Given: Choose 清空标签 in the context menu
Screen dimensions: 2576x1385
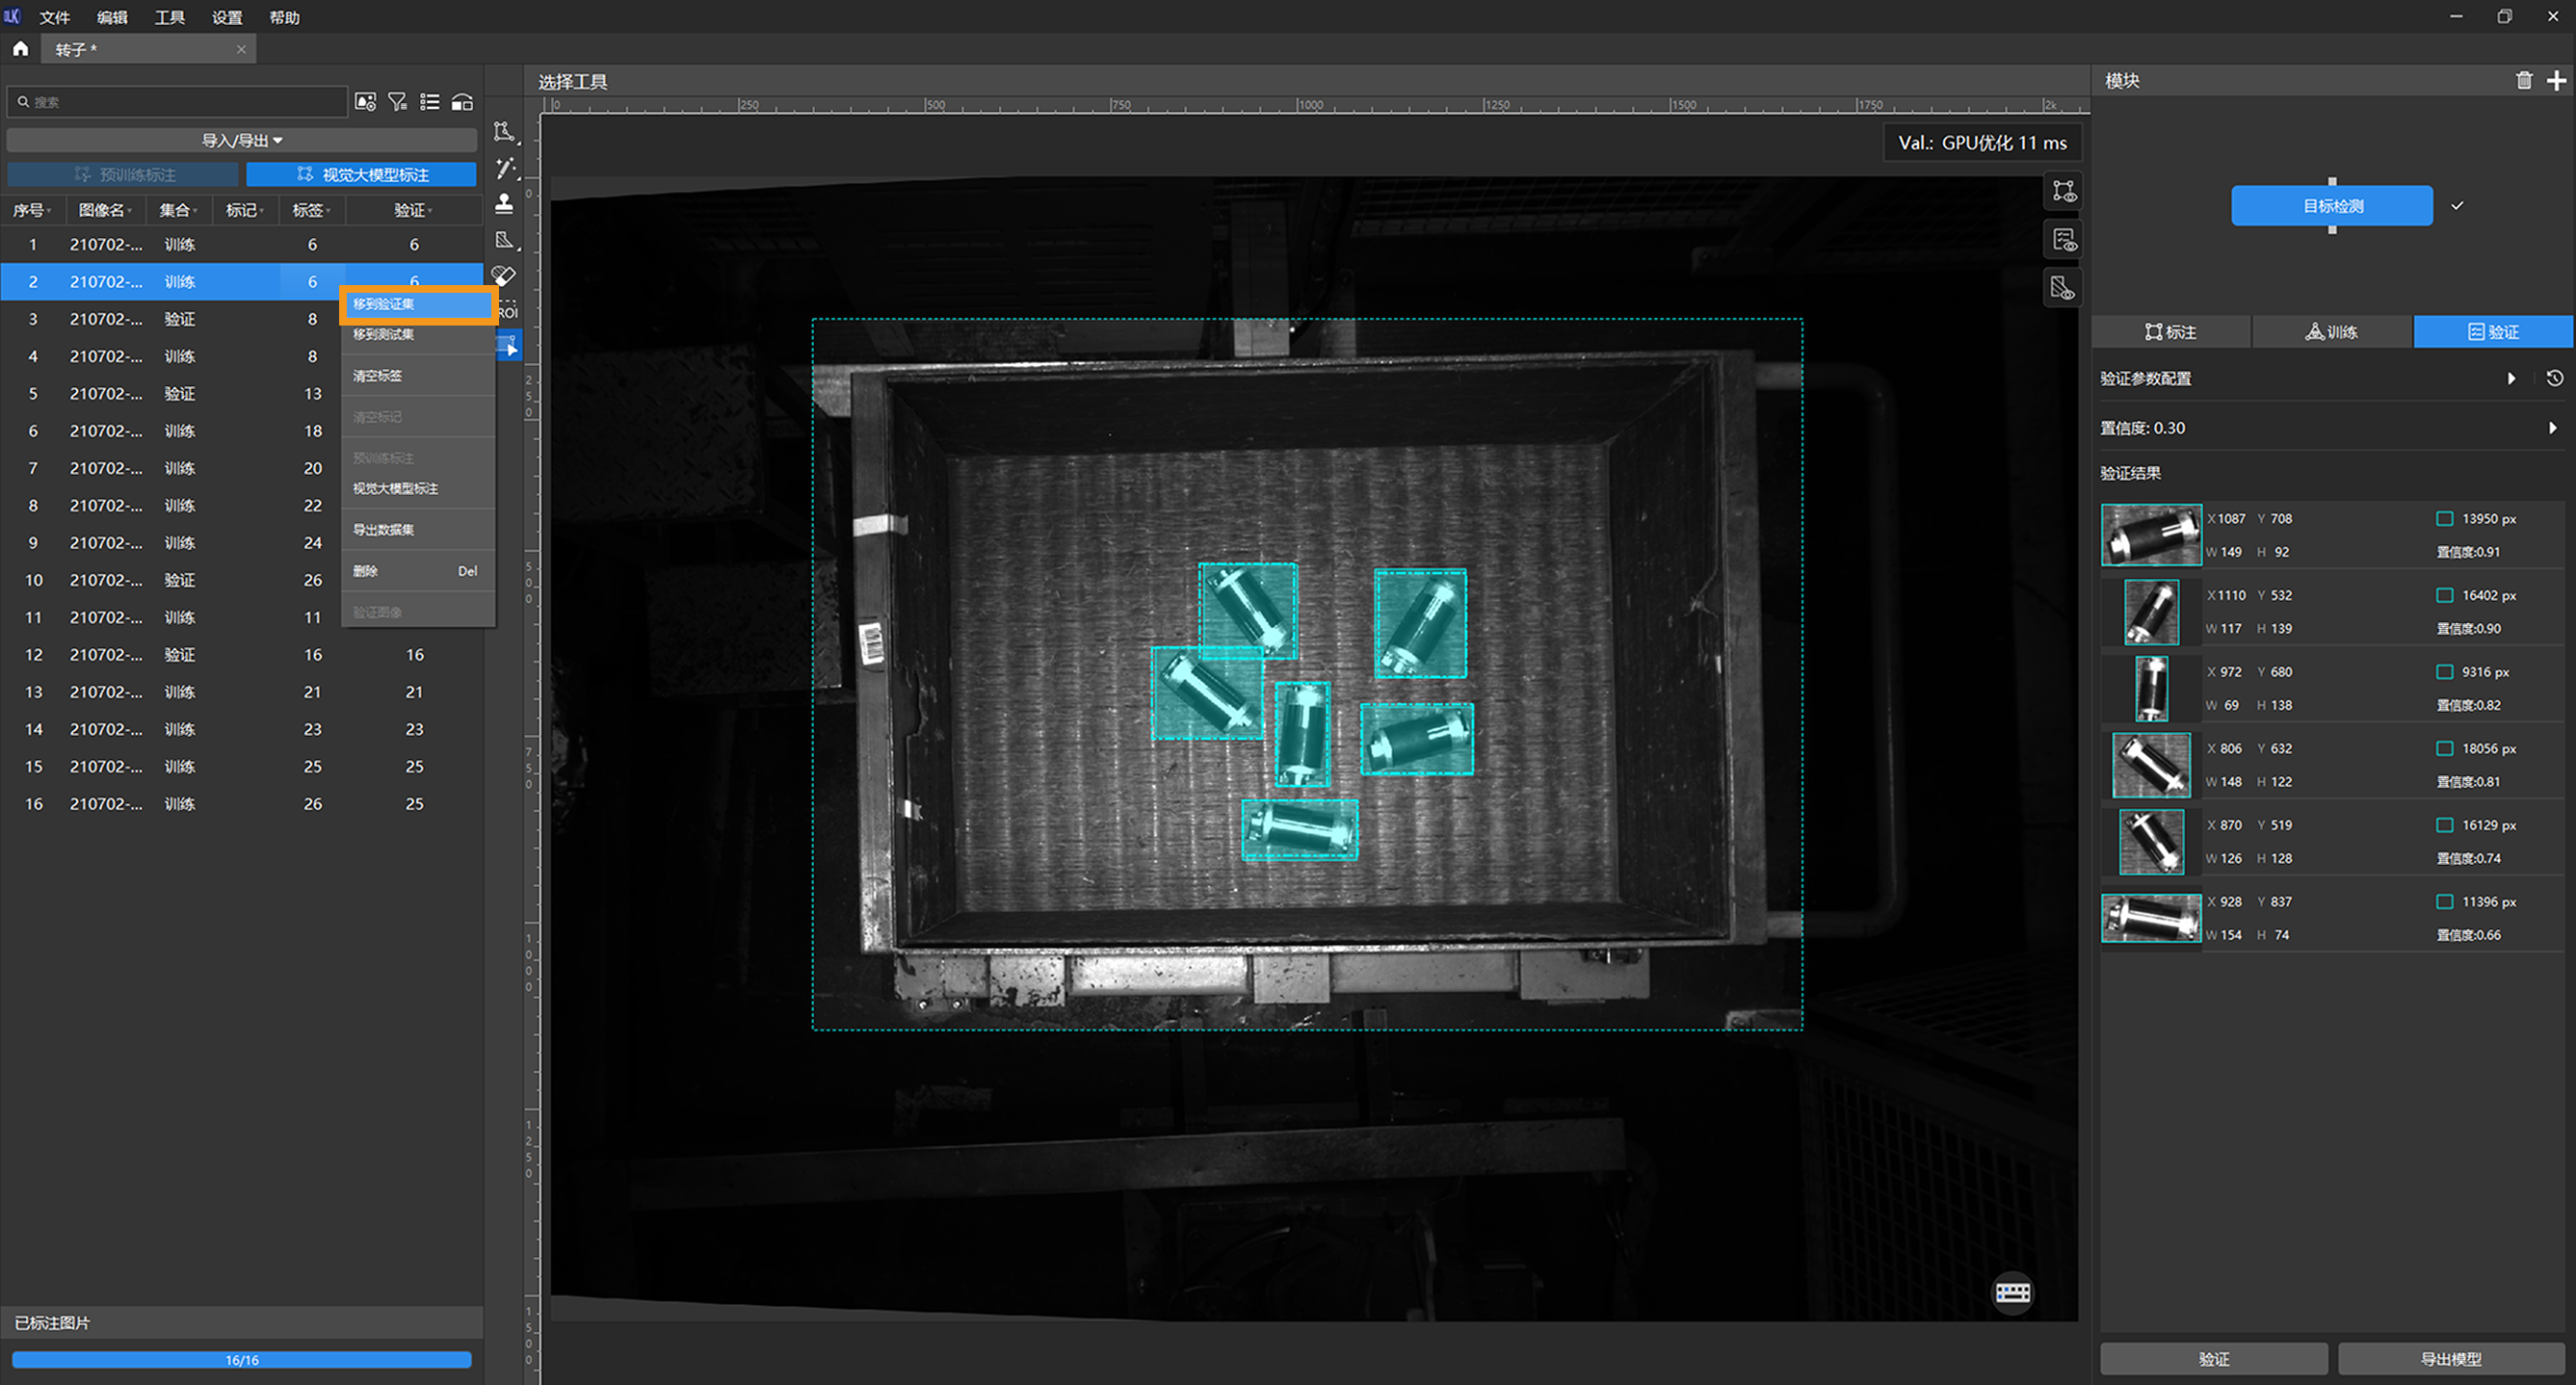Looking at the screenshot, I should (x=418, y=376).
